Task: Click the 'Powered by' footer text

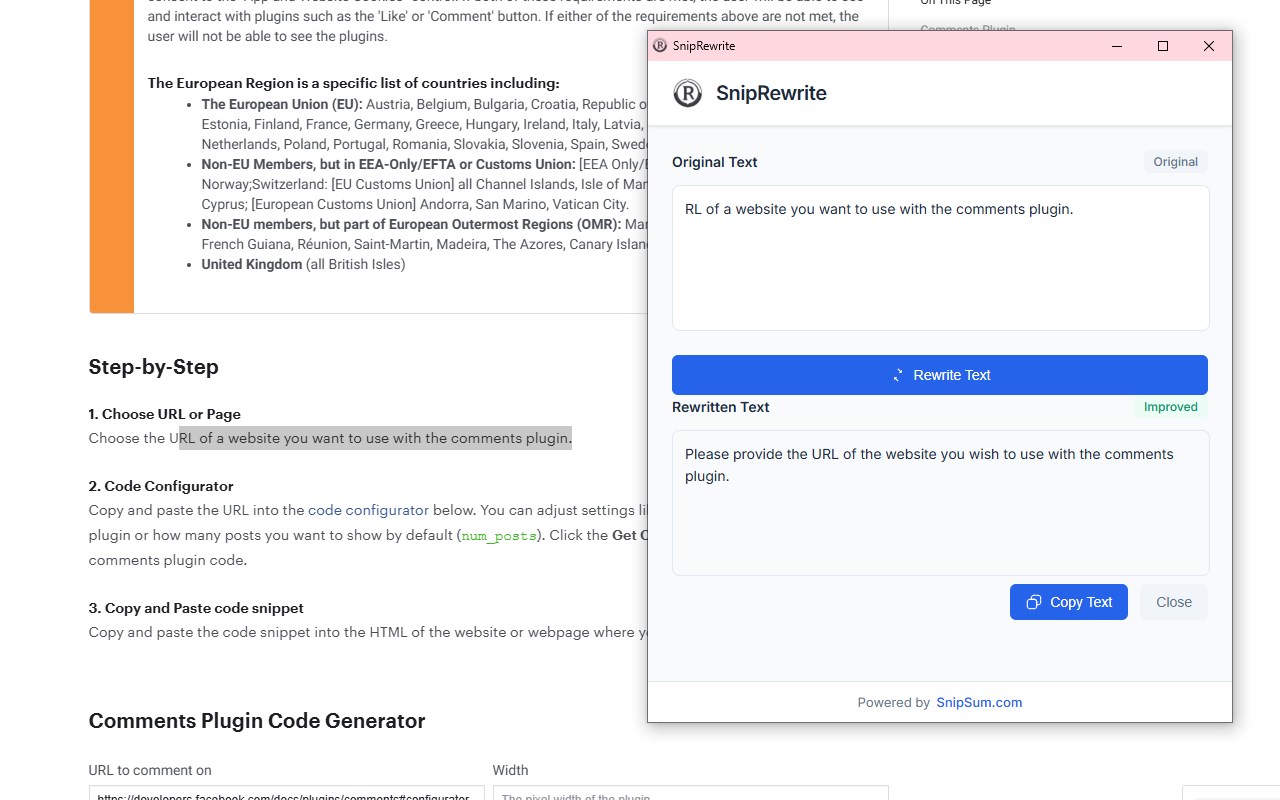Action: [x=894, y=702]
